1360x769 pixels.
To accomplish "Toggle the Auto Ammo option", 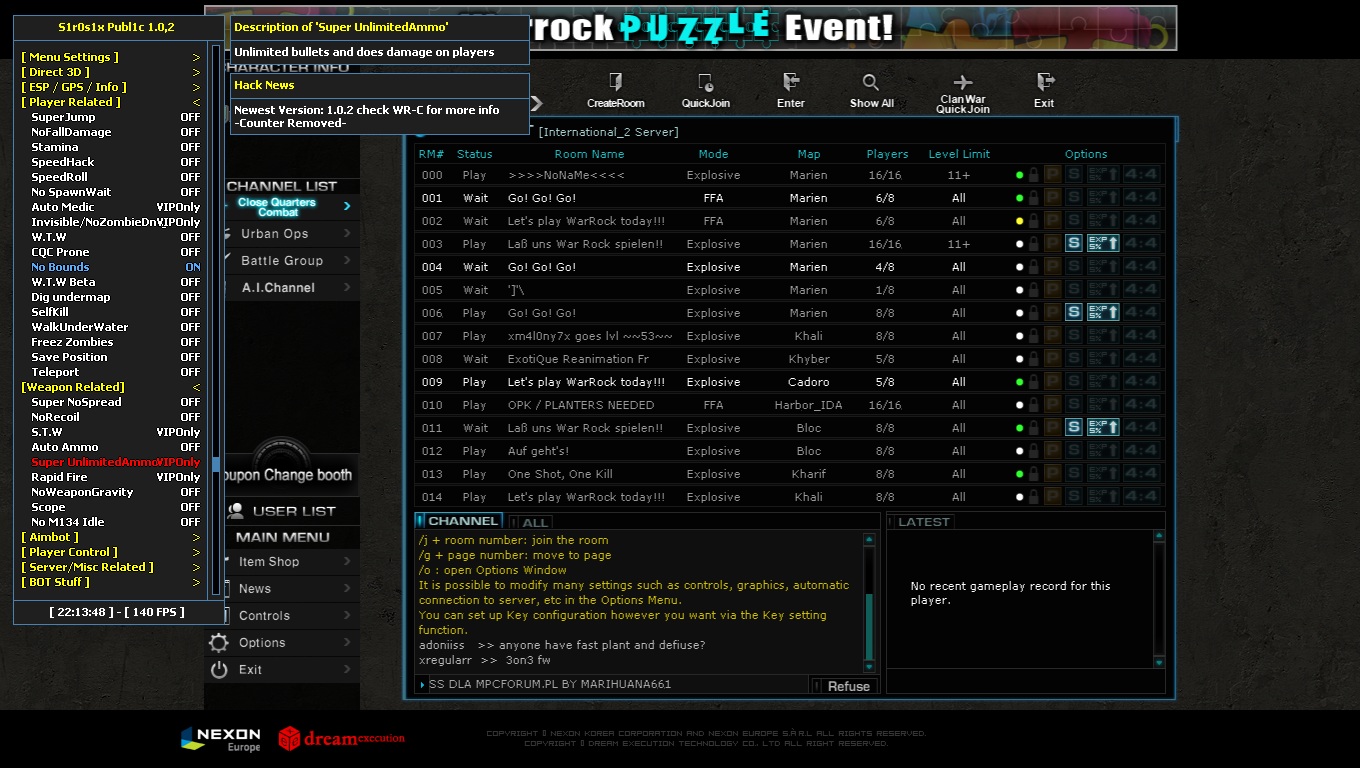I will tap(115, 447).
